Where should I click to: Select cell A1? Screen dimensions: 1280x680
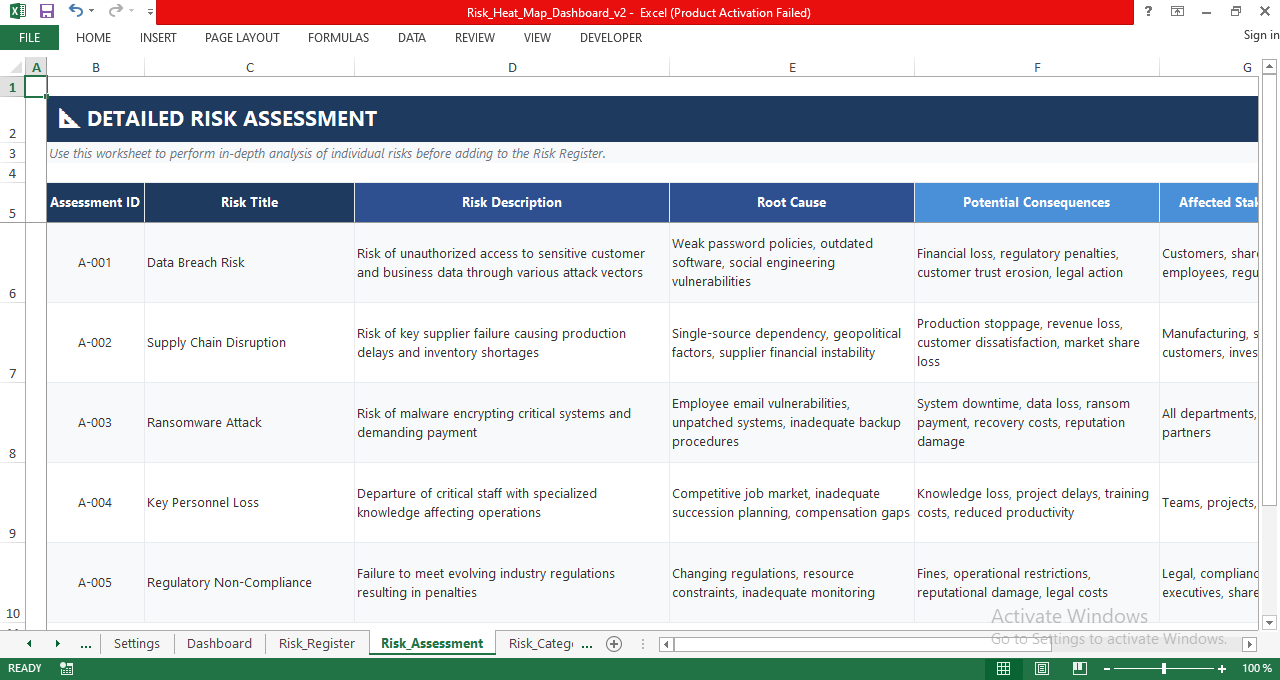pos(36,86)
